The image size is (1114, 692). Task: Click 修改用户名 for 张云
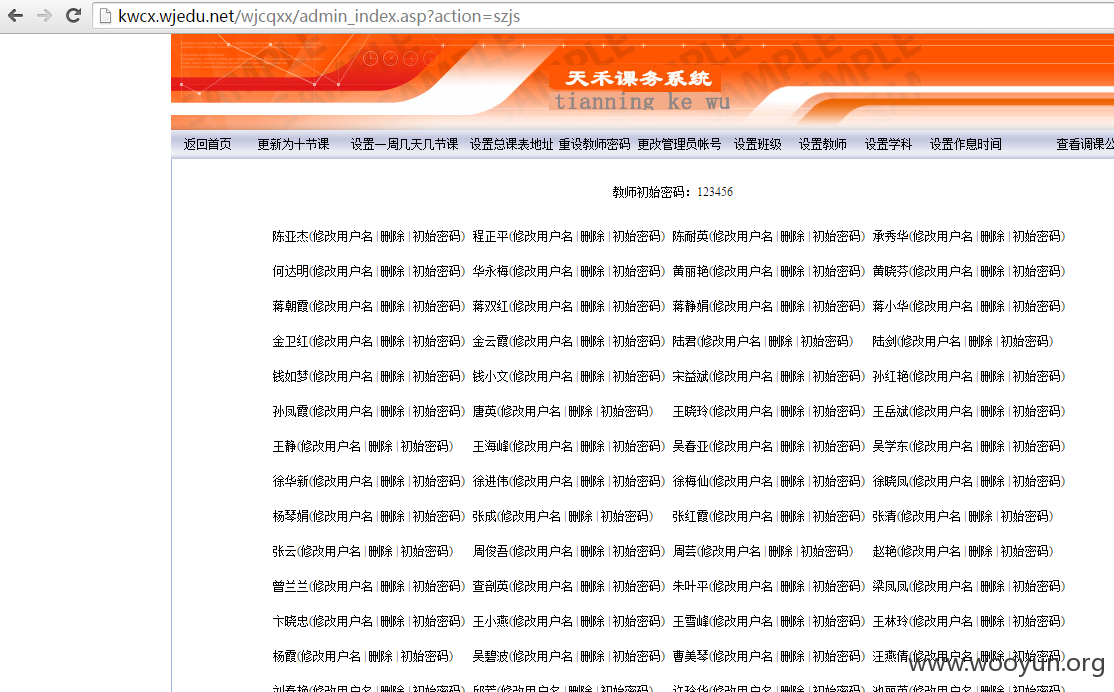click(x=330, y=551)
